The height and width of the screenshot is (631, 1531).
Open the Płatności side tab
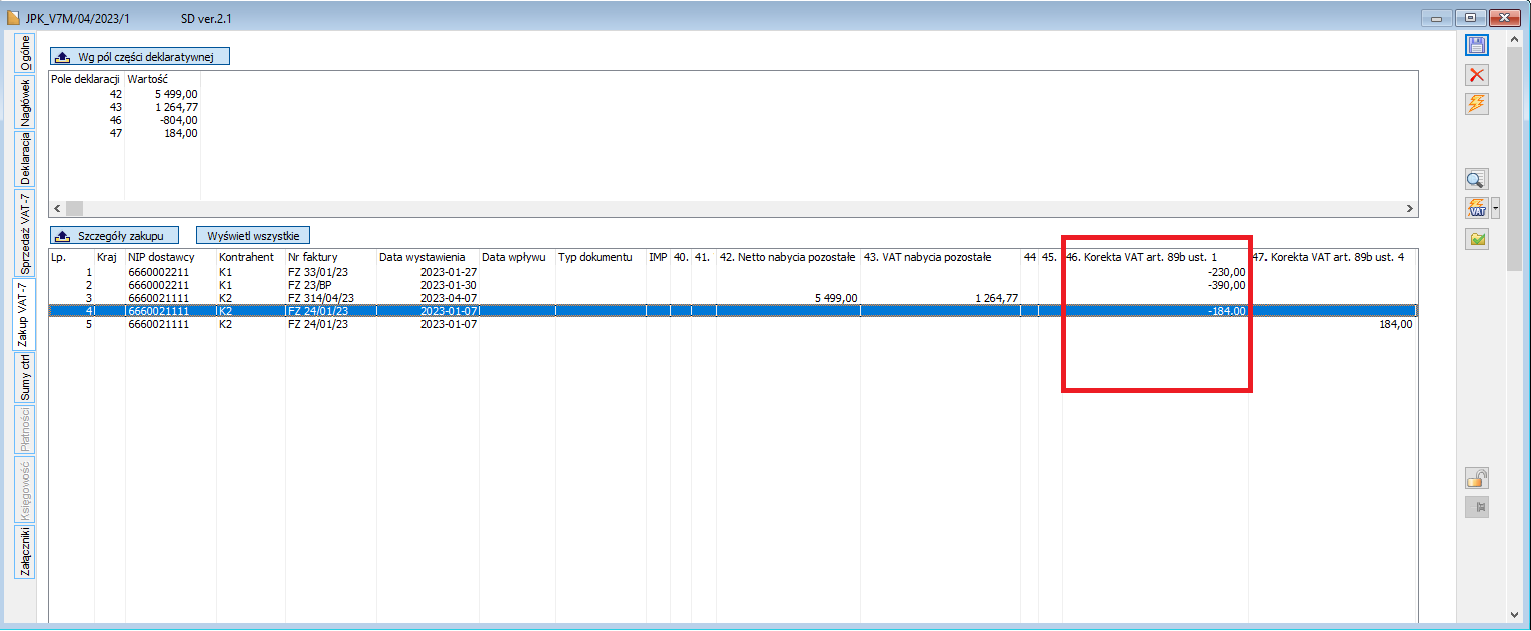(24, 430)
